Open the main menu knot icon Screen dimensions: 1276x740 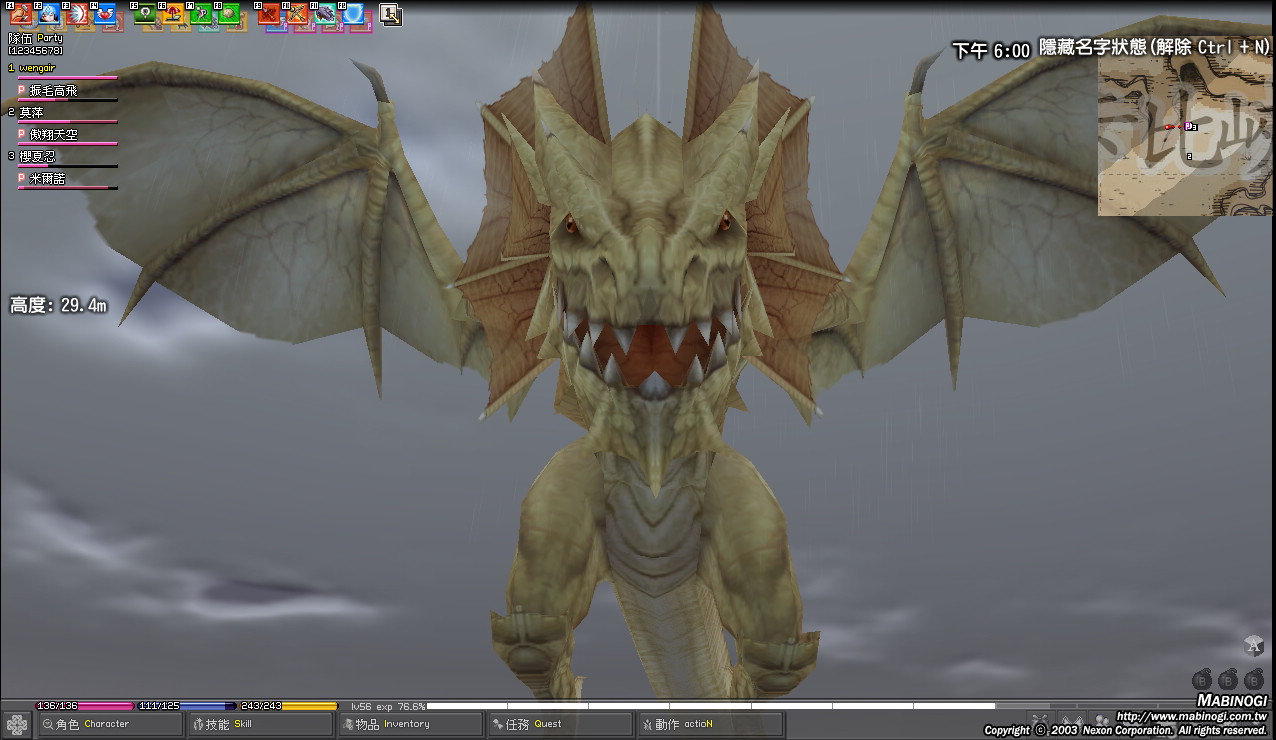[17, 725]
